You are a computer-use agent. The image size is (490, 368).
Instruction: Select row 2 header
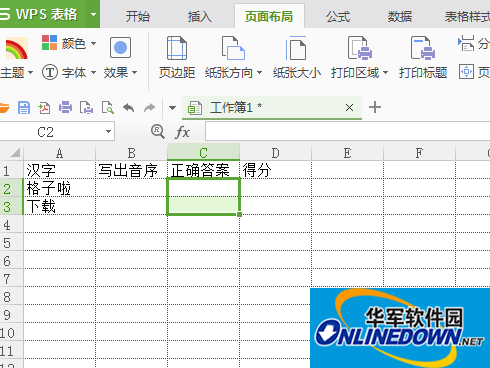11,189
